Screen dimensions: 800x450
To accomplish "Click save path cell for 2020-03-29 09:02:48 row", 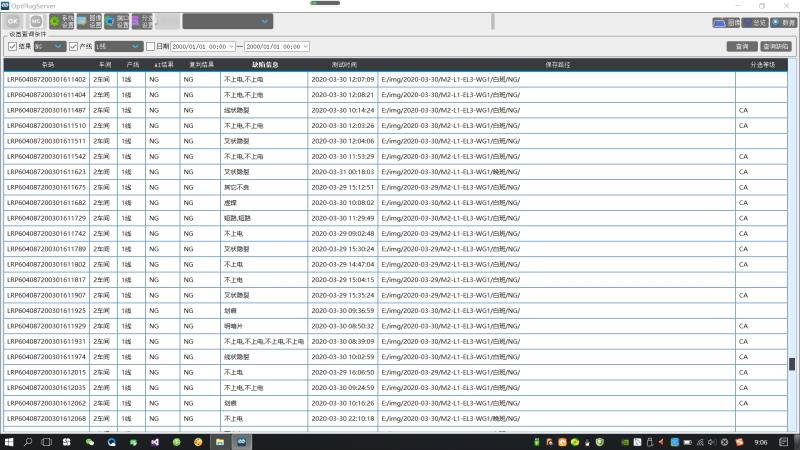I will pyautogui.click(x=556, y=234).
